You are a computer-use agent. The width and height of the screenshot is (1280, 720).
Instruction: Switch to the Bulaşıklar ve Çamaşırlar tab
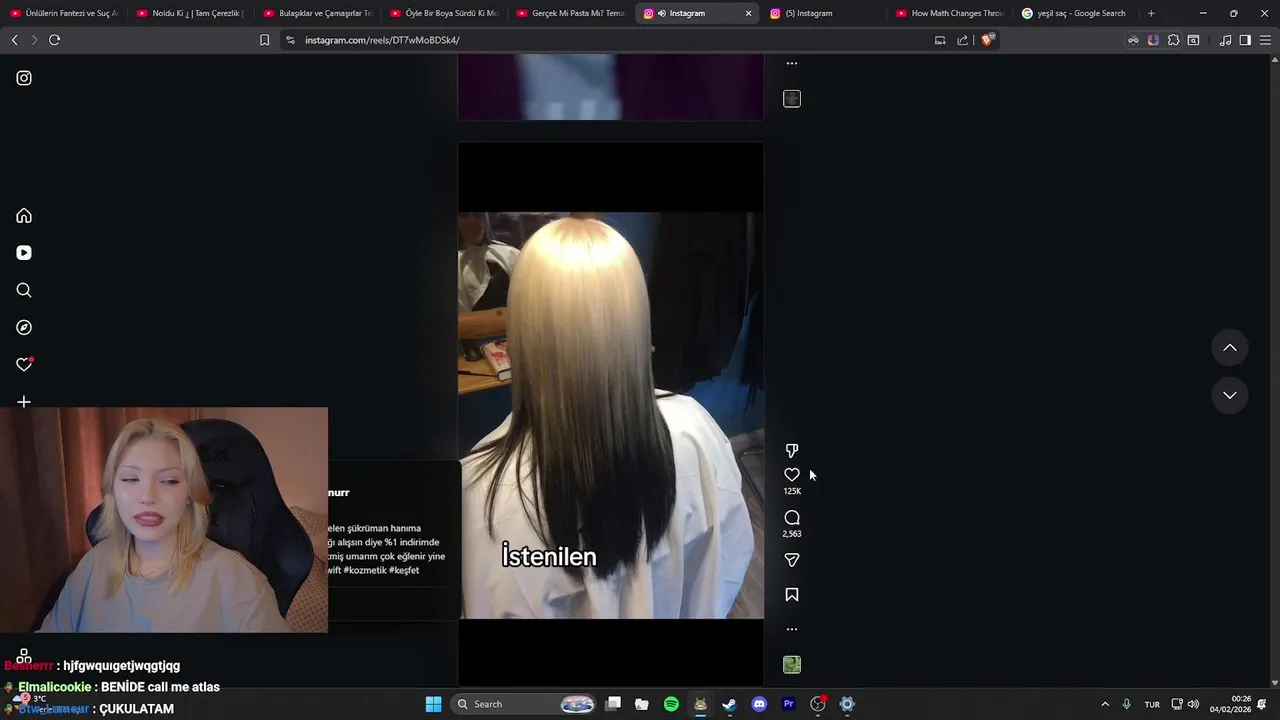click(317, 13)
